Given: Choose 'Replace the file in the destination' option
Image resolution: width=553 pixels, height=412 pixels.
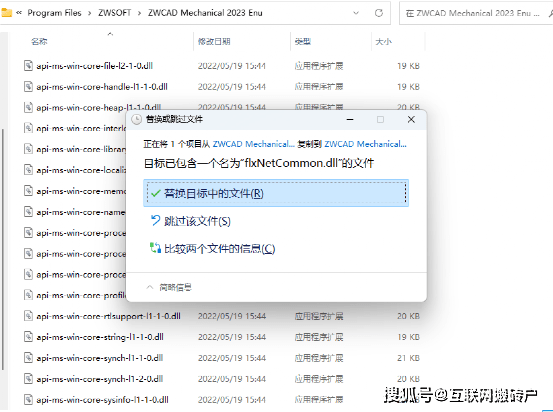Looking at the screenshot, I should [276, 193].
